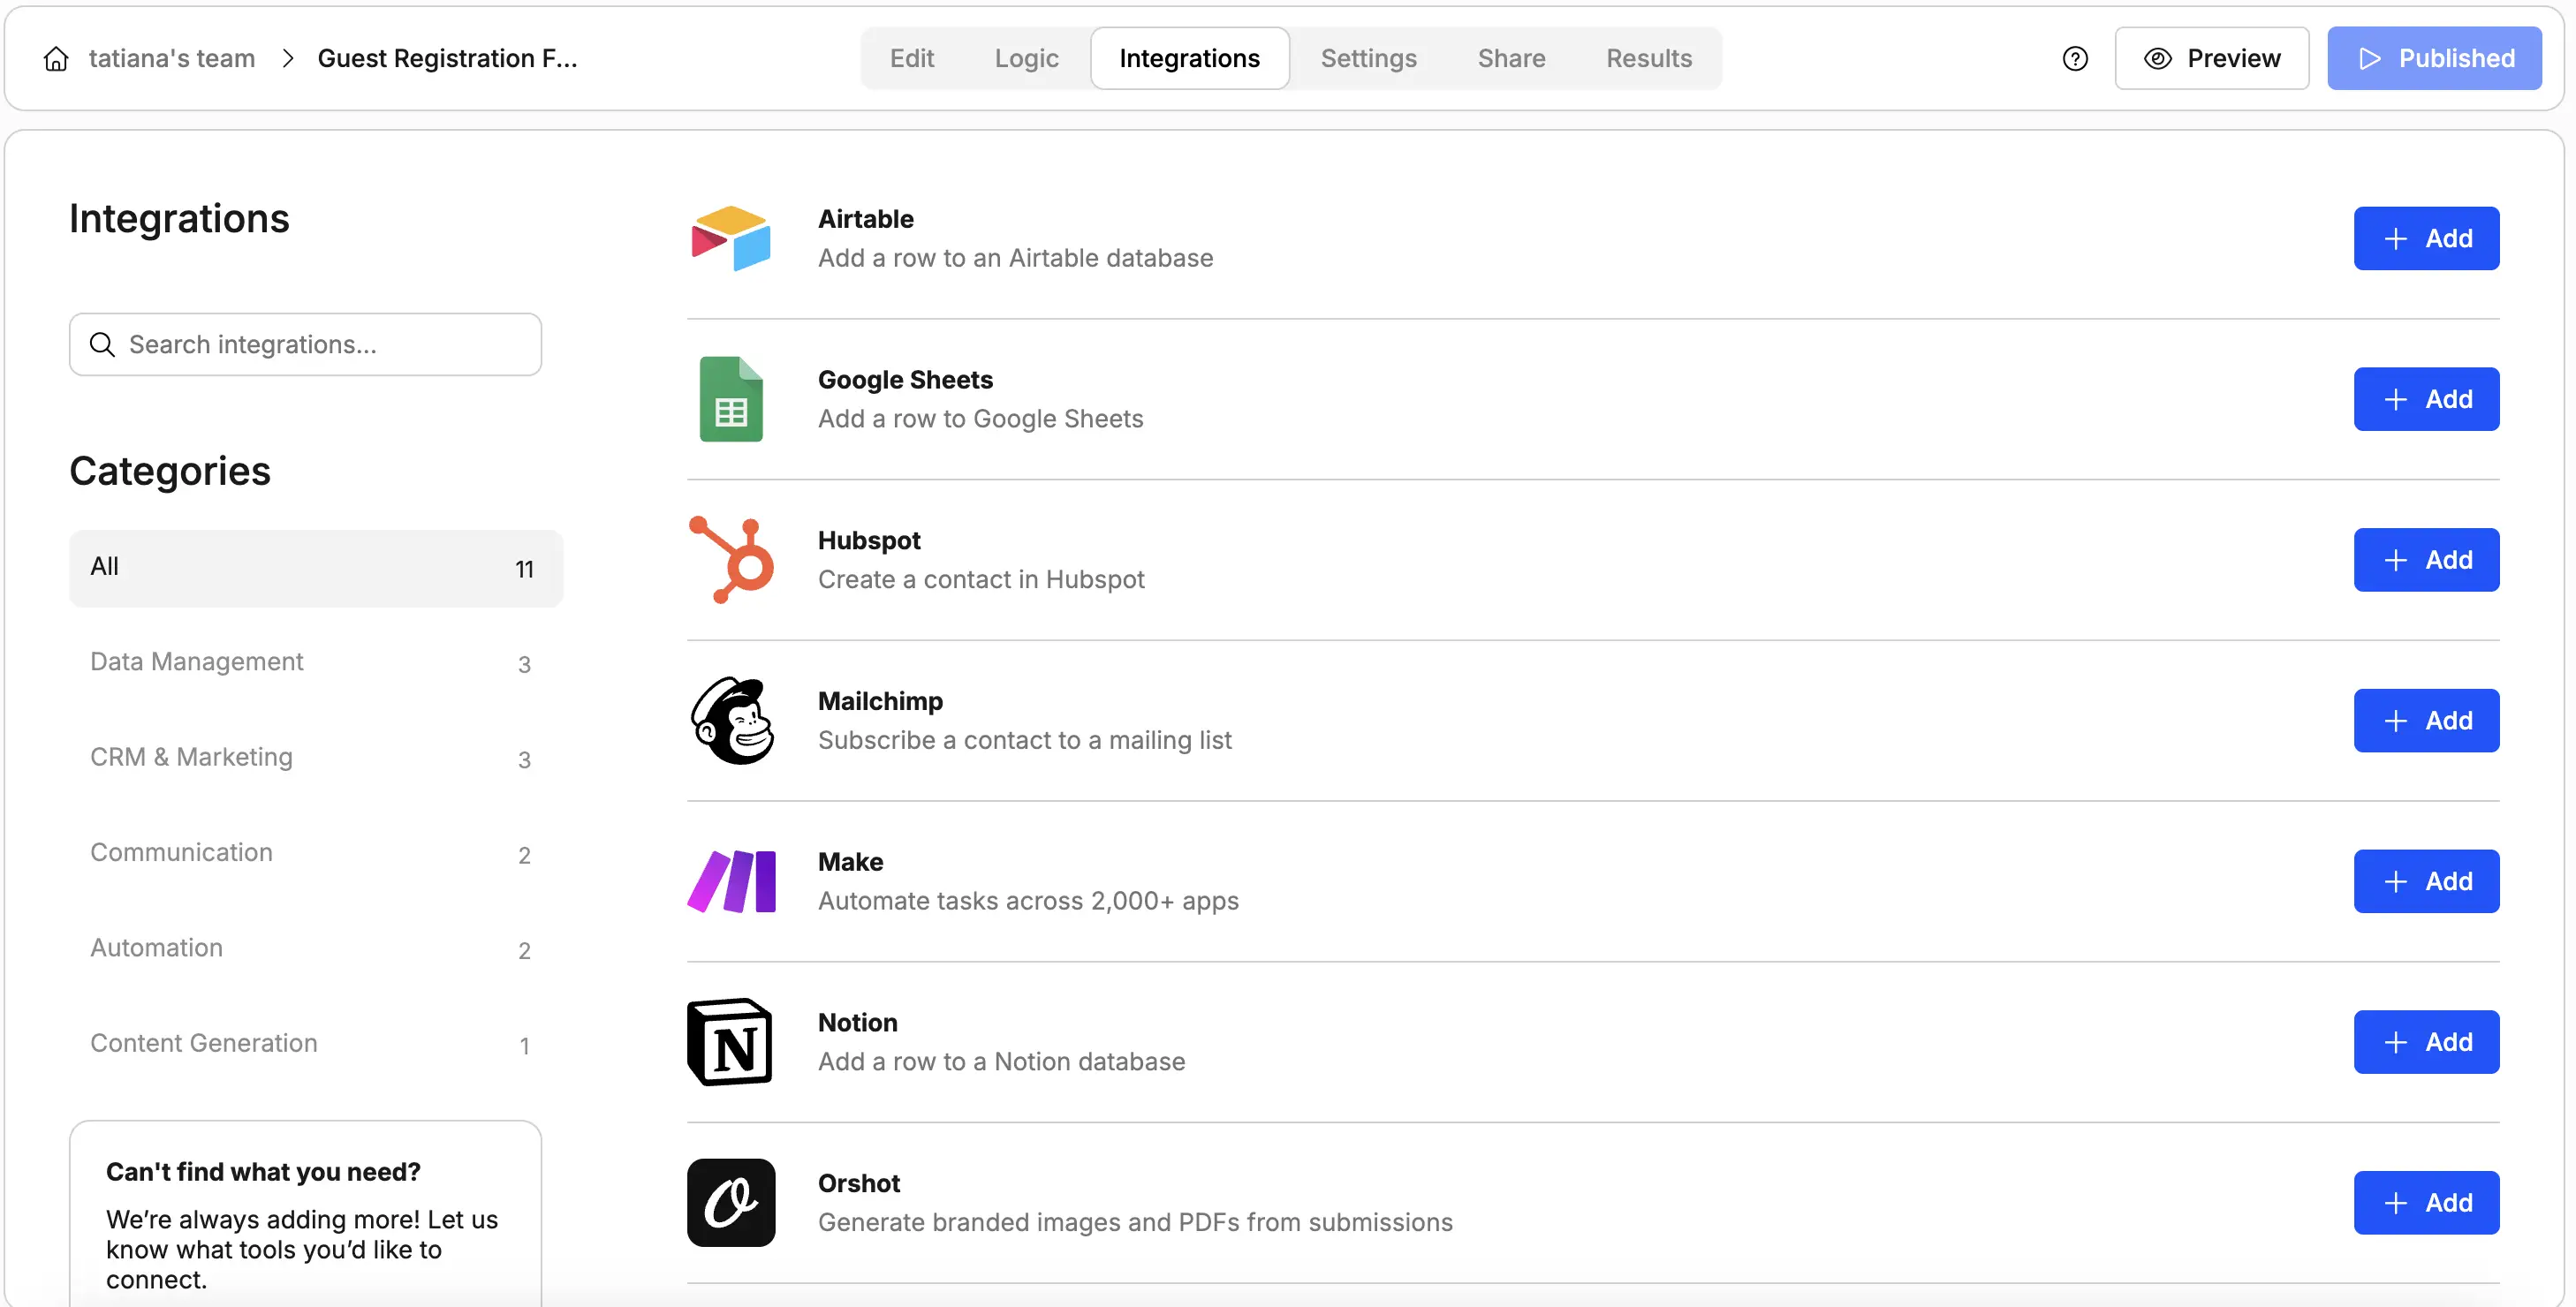The image size is (2576, 1307).
Task: Click the Google Sheets logo icon
Action: [731, 399]
